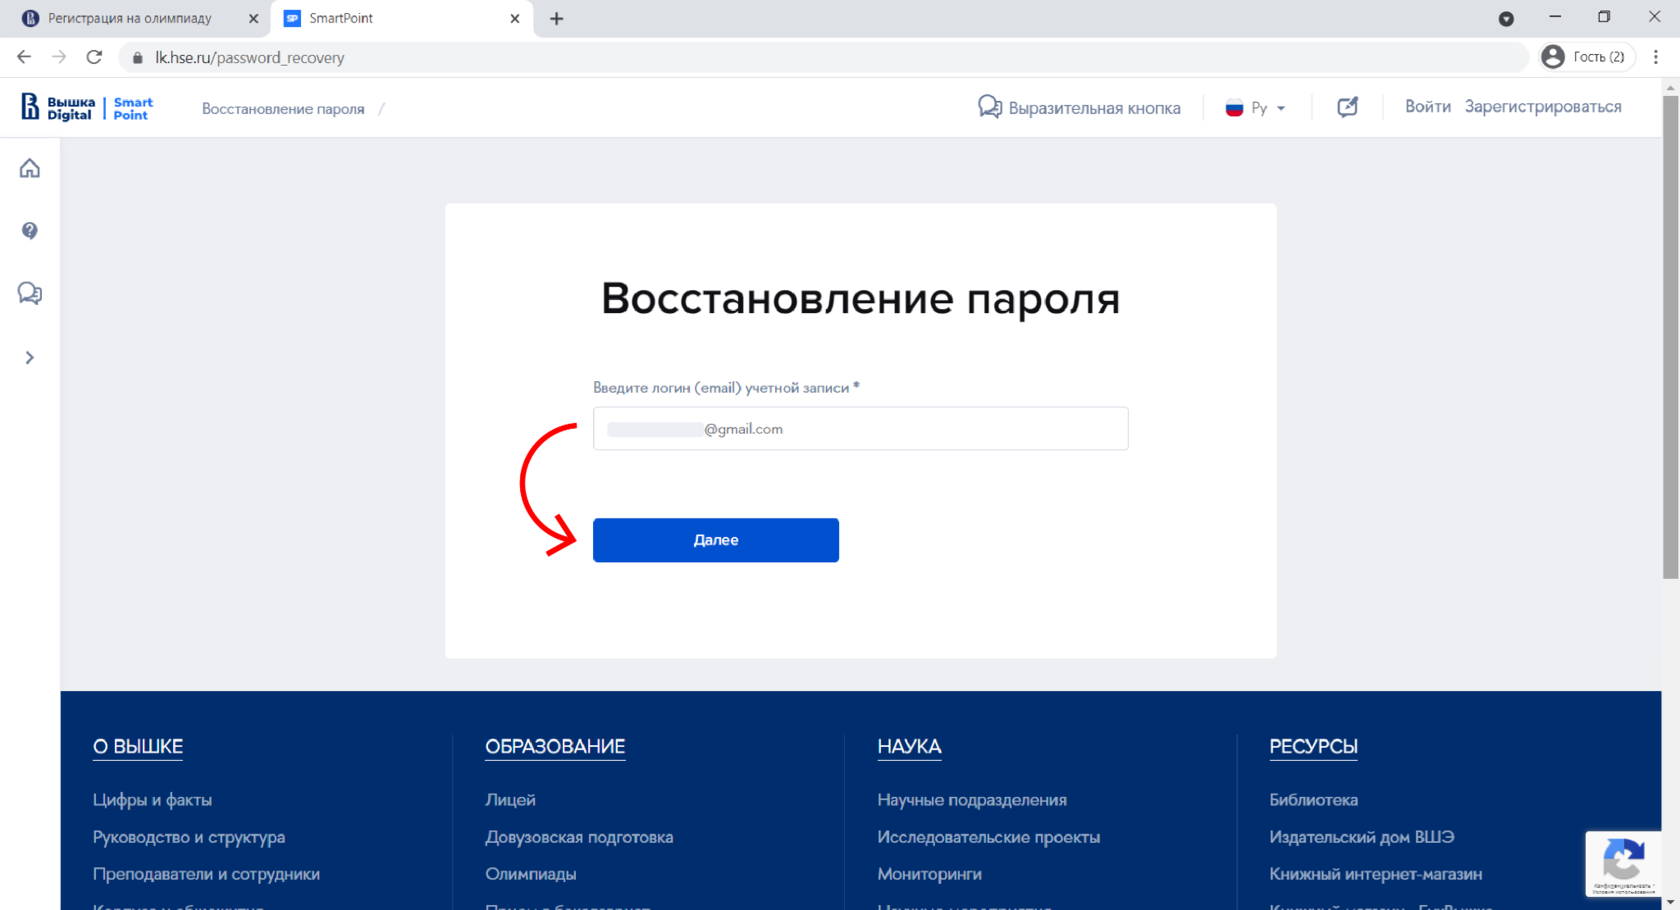Image resolution: width=1680 pixels, height=910 pixels.
Task: Click the site lock security icon
Action: (138, 58)
